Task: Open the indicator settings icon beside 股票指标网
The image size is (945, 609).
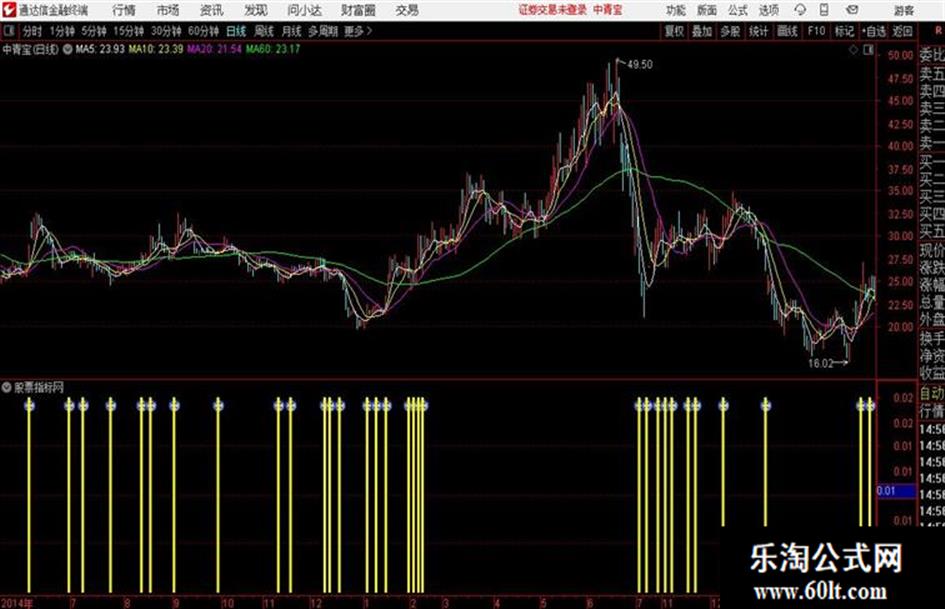Action: point(7,387)
